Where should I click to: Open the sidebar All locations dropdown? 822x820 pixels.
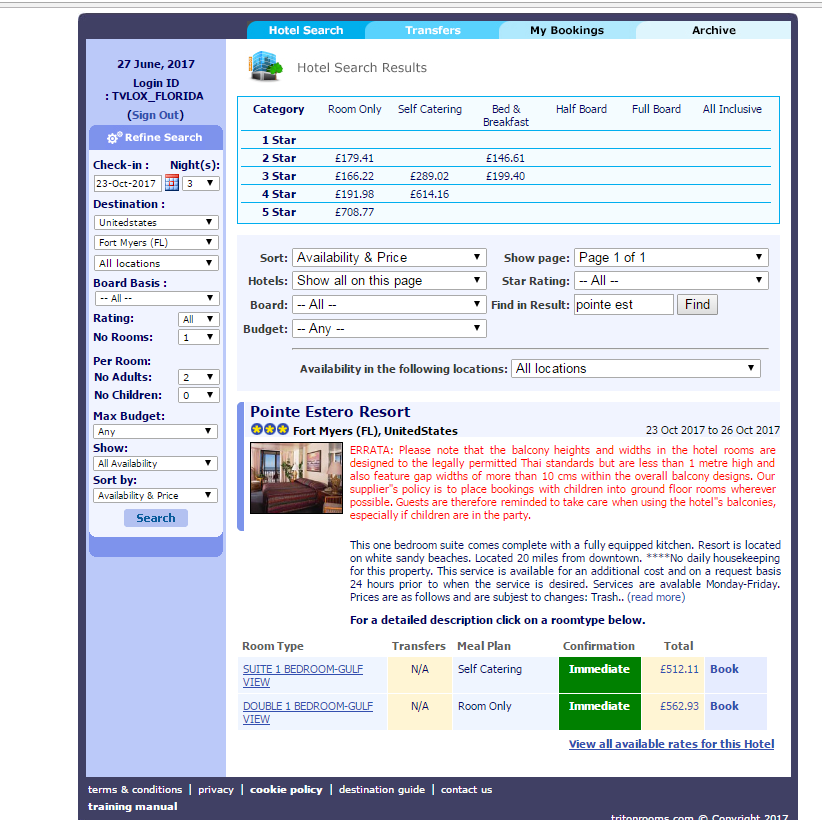[x=156, y=263]
